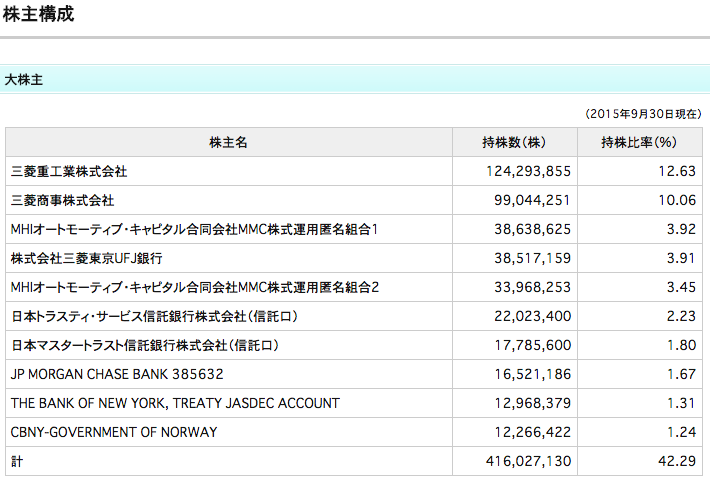
Task: Select shareholder 株式会社三菱東京UFJ銀行
Action: pos(86,258)
